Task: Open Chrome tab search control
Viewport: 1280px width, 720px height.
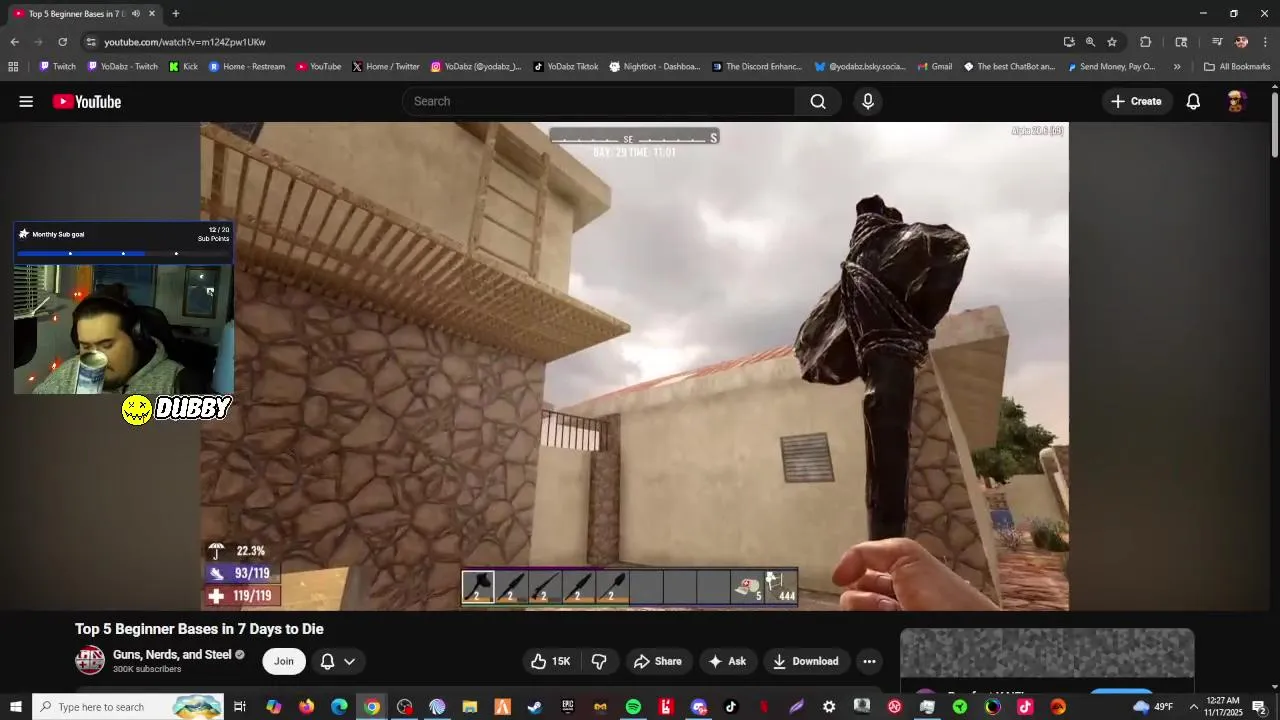Action: (x=1181, y=42)
